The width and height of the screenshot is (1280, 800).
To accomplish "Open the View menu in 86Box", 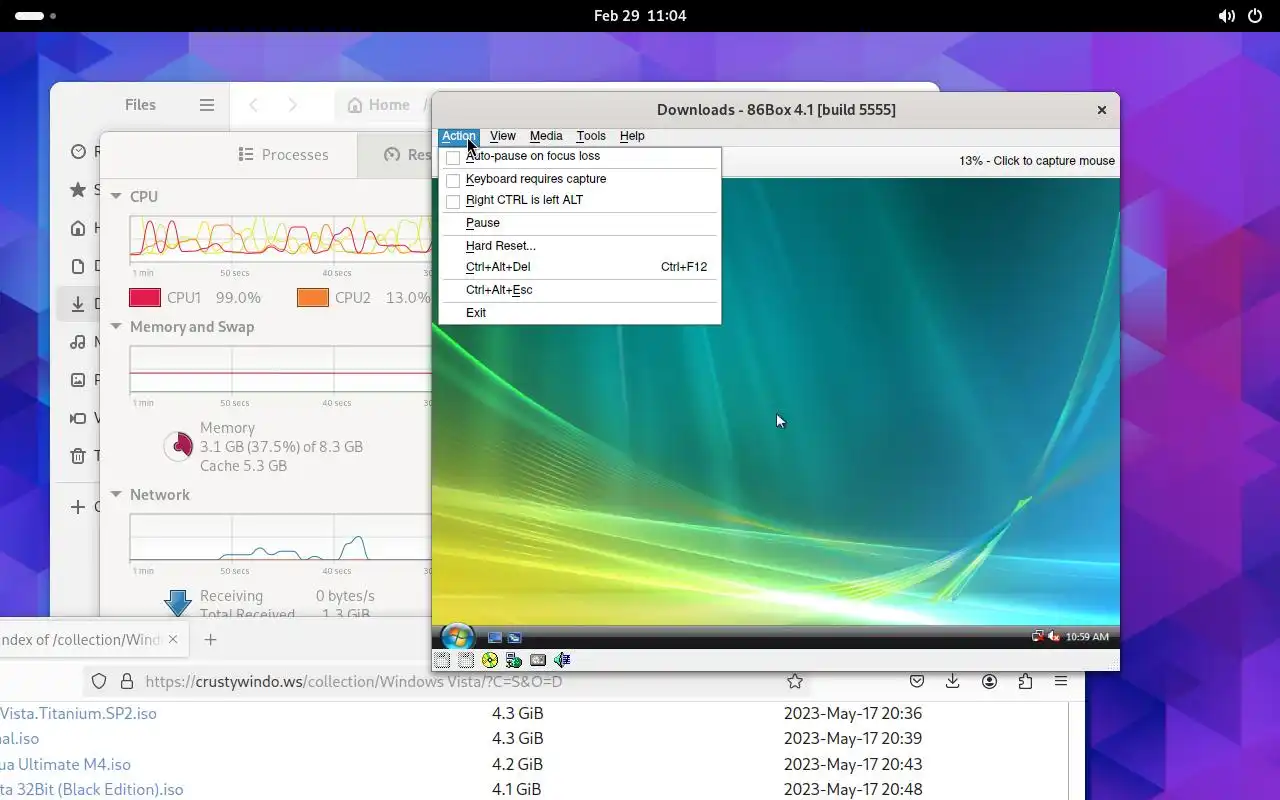I will 503,136.
